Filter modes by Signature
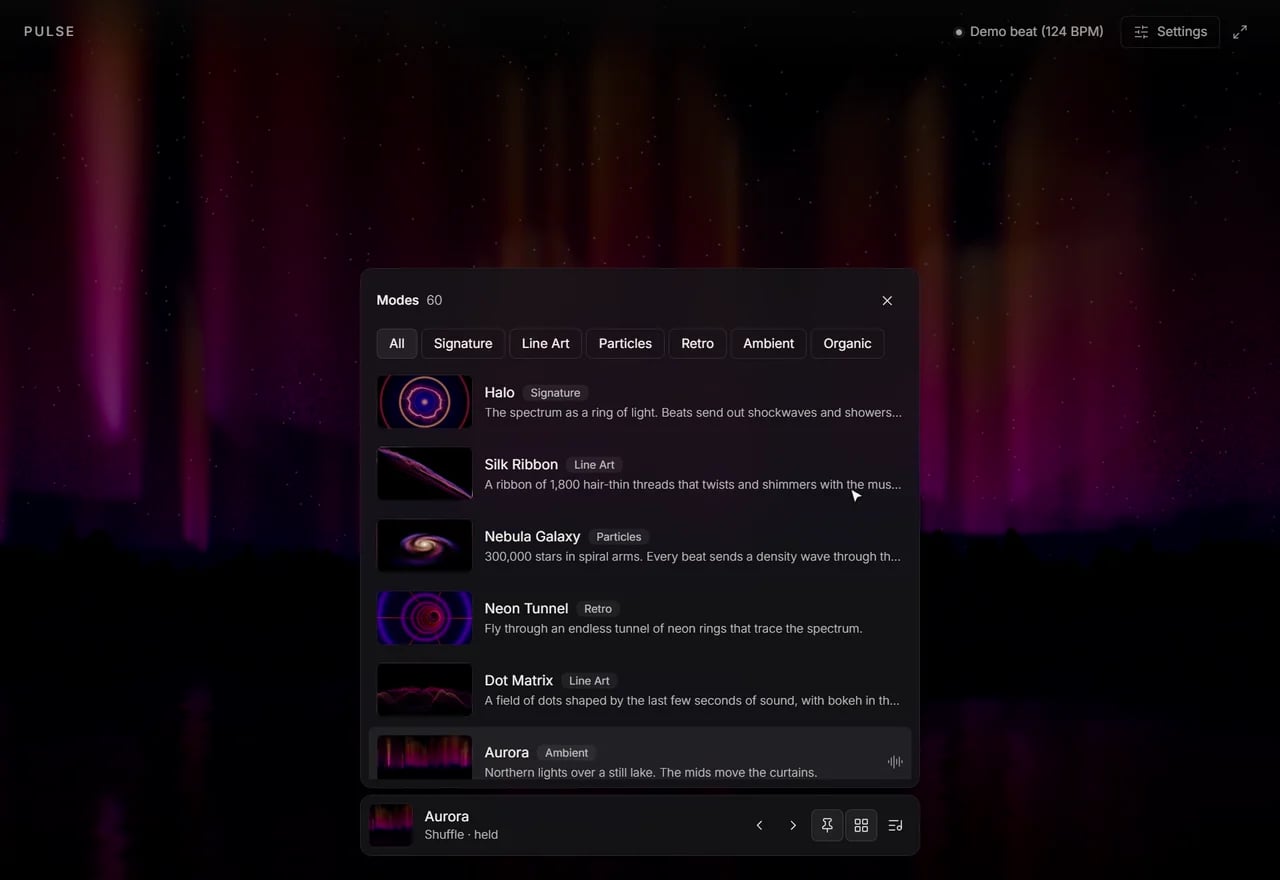The width and height of the screenshot is (1280, 880). click(463, 343)
